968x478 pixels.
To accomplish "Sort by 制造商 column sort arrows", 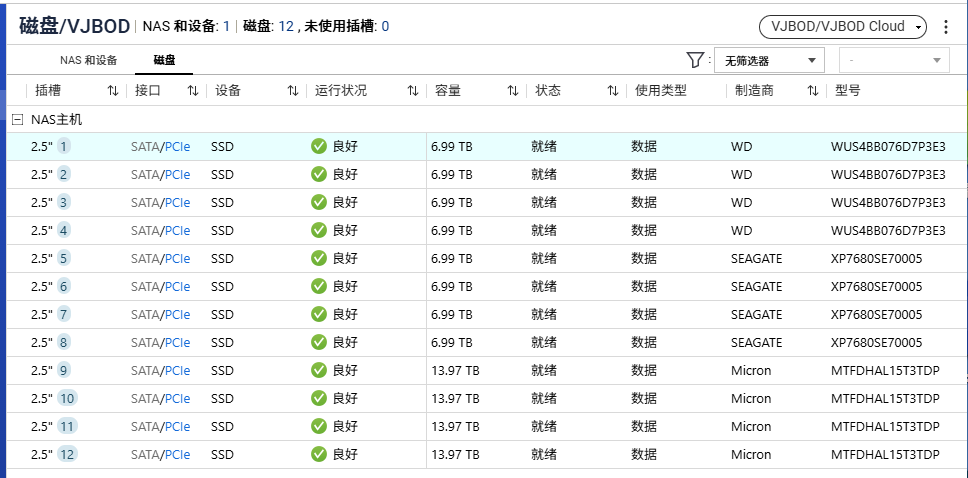I will [813, 91].
